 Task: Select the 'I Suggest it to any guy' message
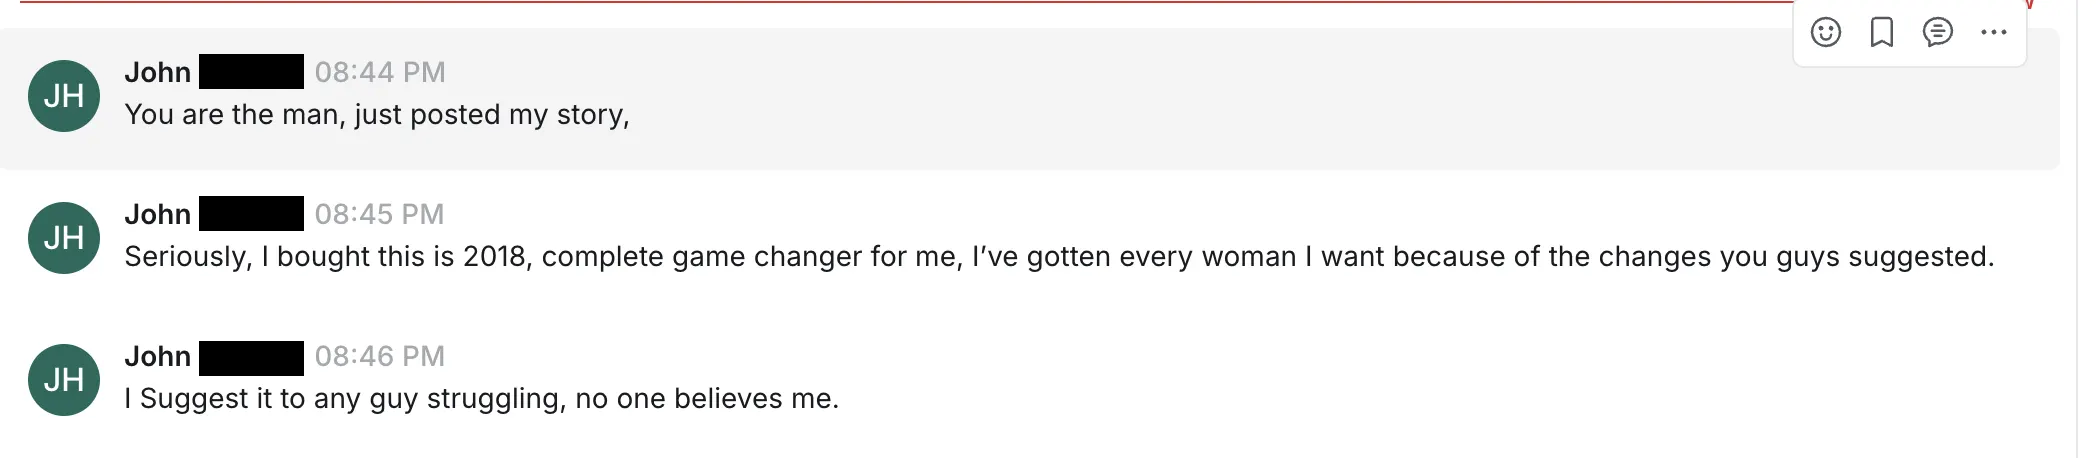click(x=481, y=399)
